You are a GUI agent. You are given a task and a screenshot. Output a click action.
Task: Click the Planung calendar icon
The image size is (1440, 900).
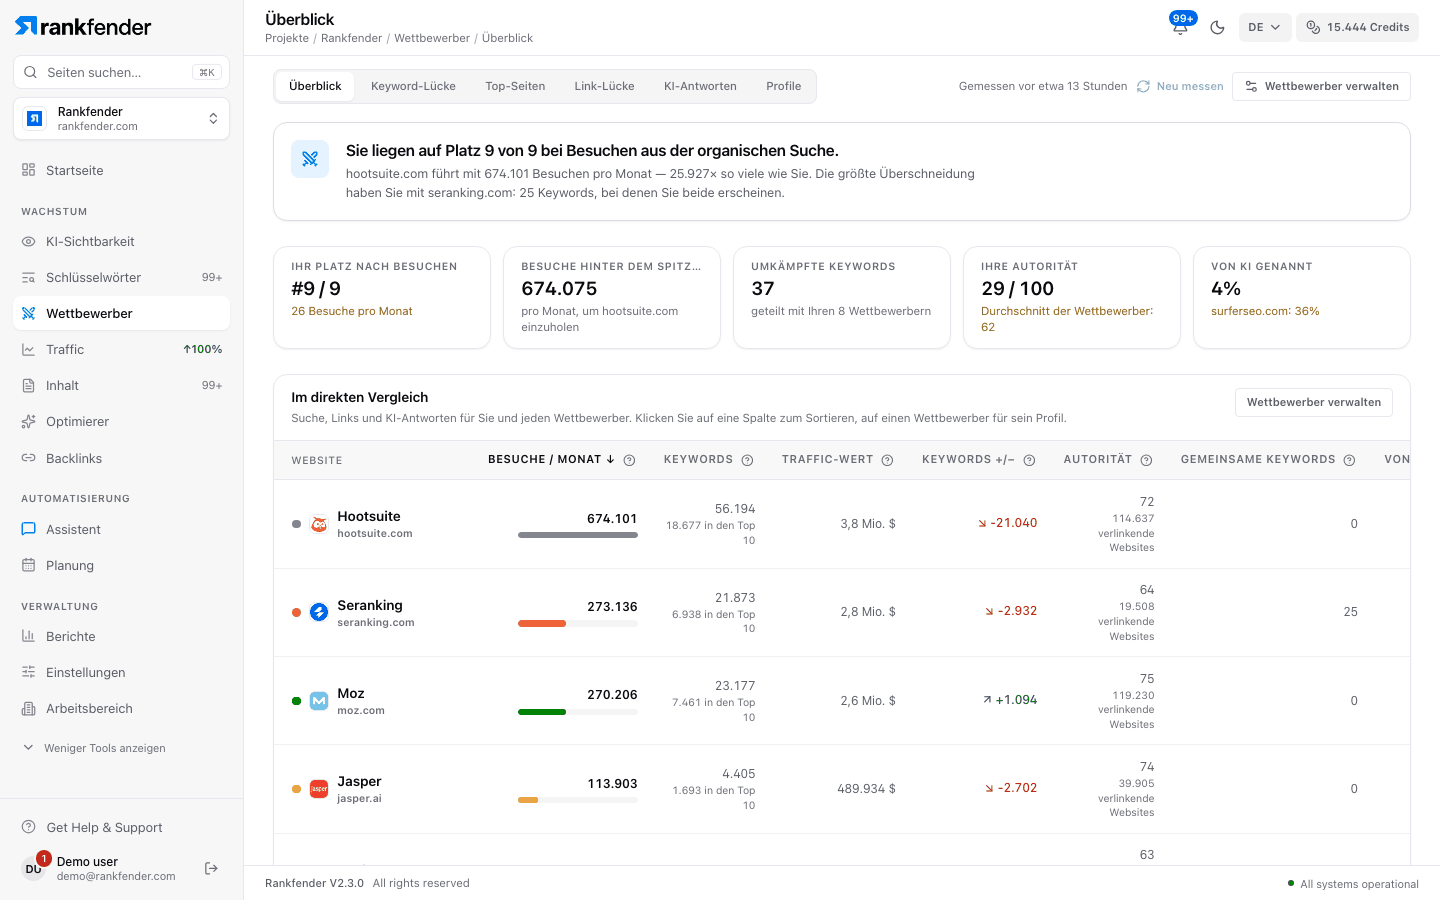click(x=28, y=565)
